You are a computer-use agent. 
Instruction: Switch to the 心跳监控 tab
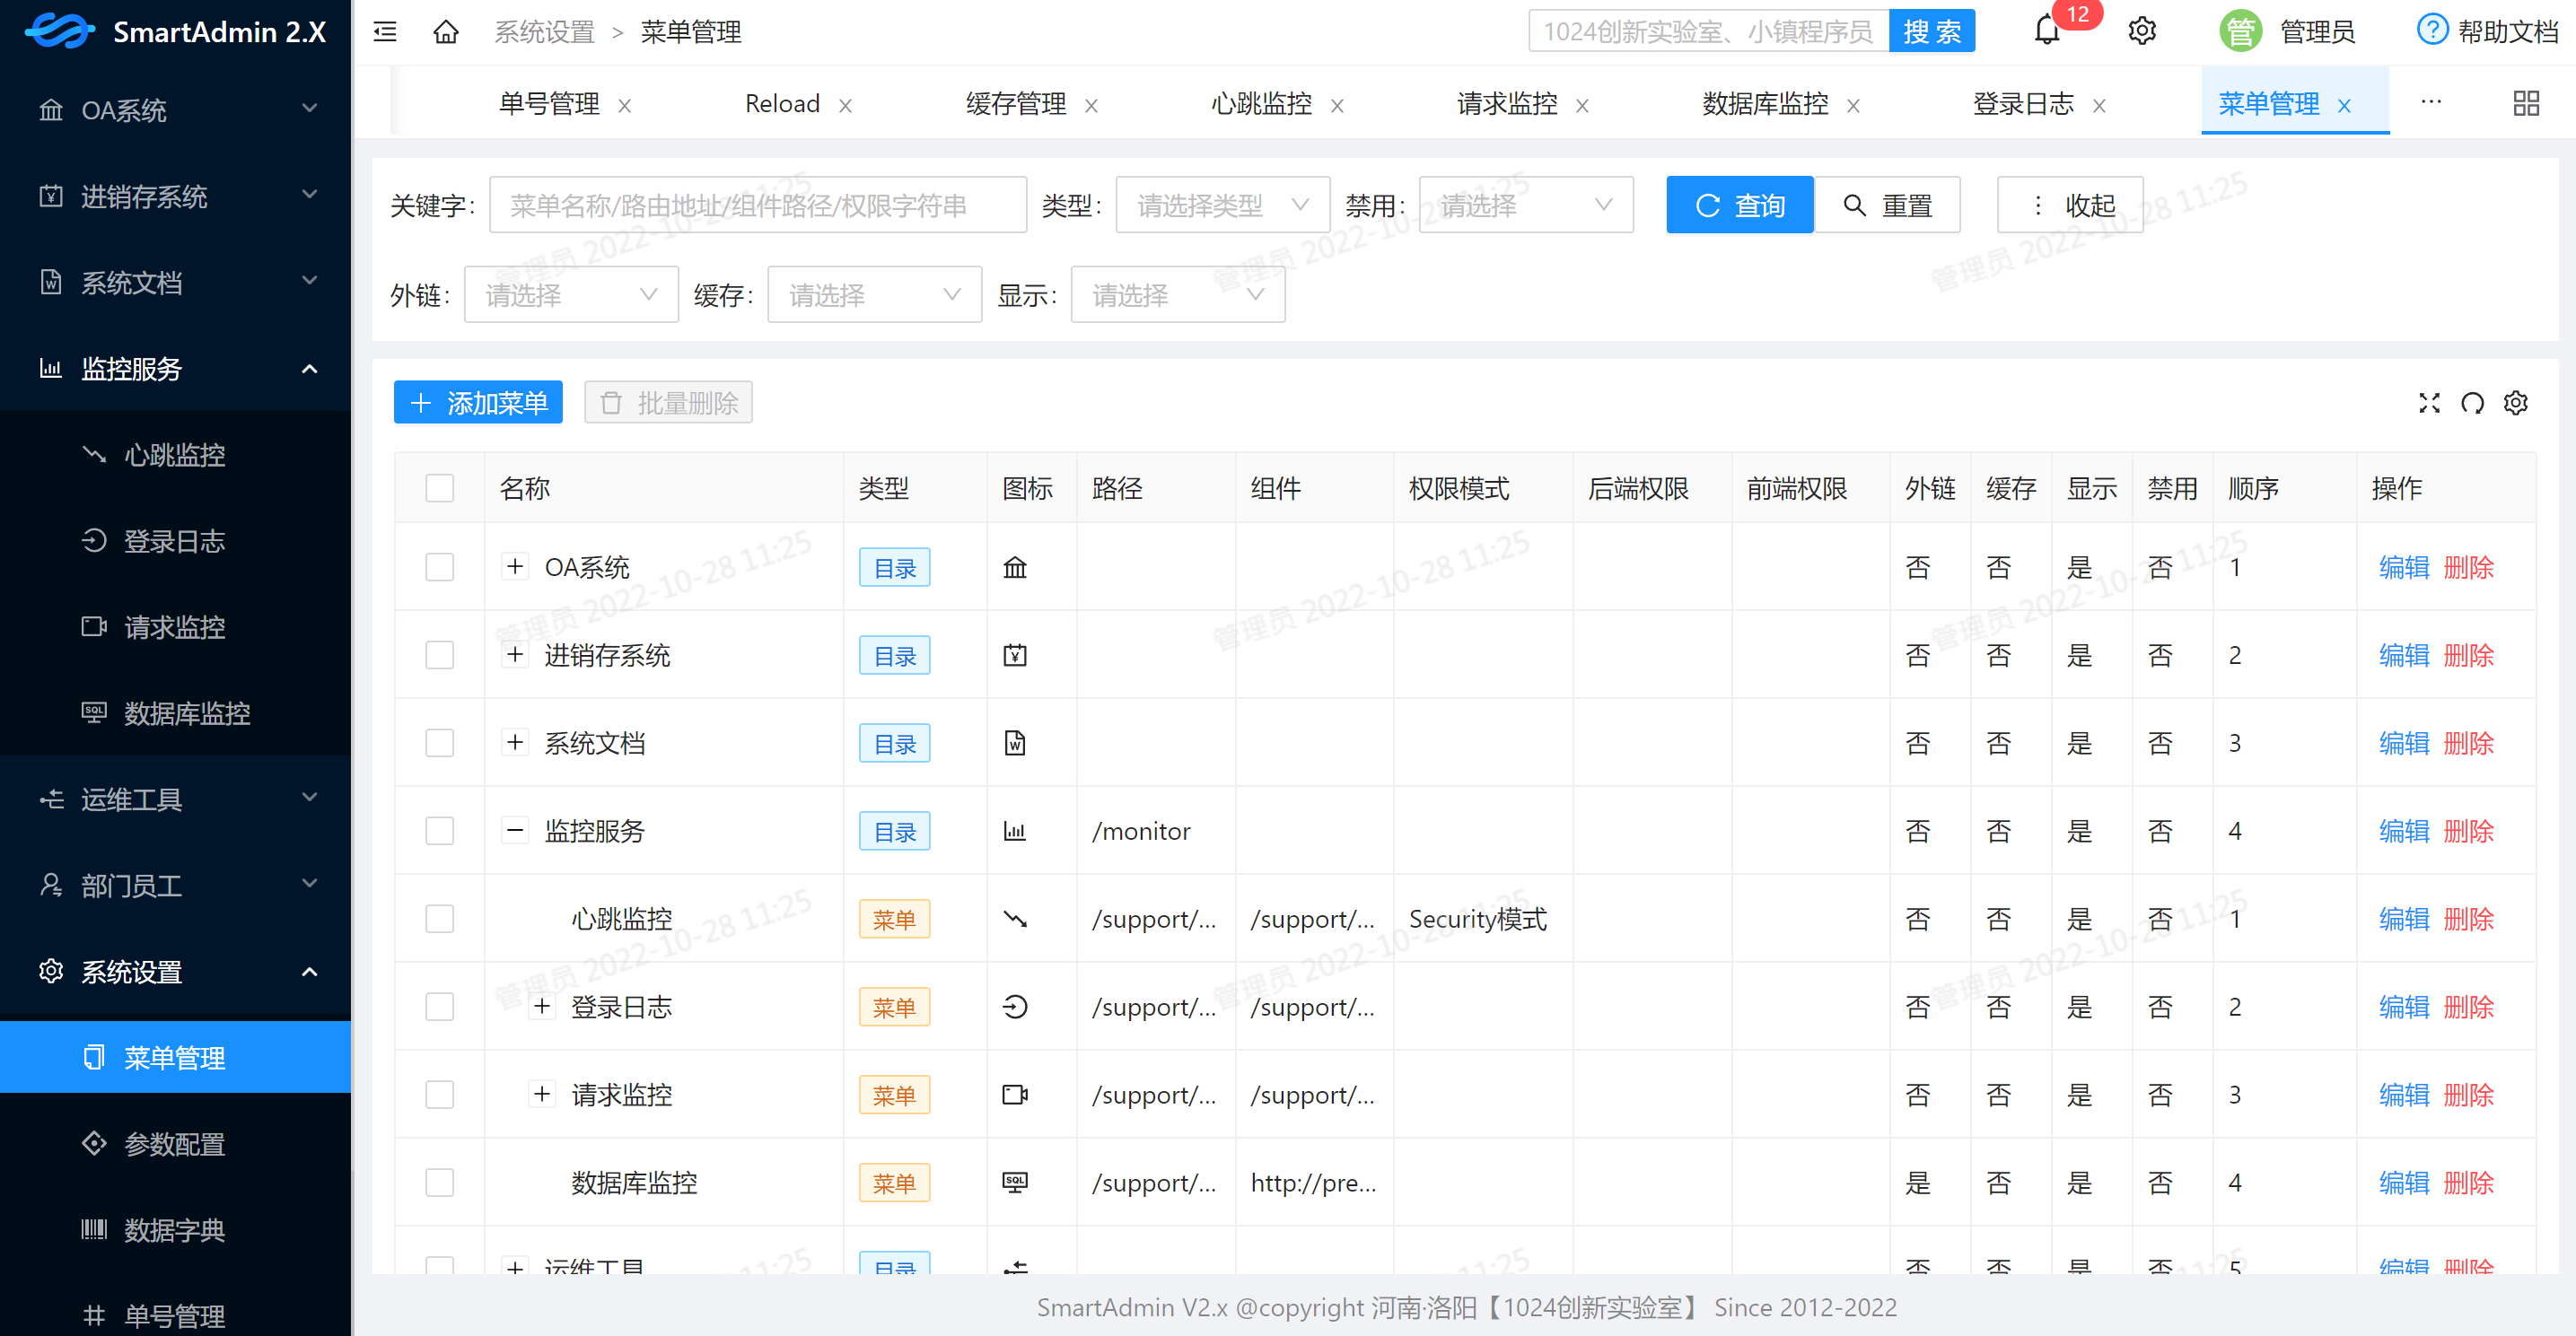point(1260,104)
